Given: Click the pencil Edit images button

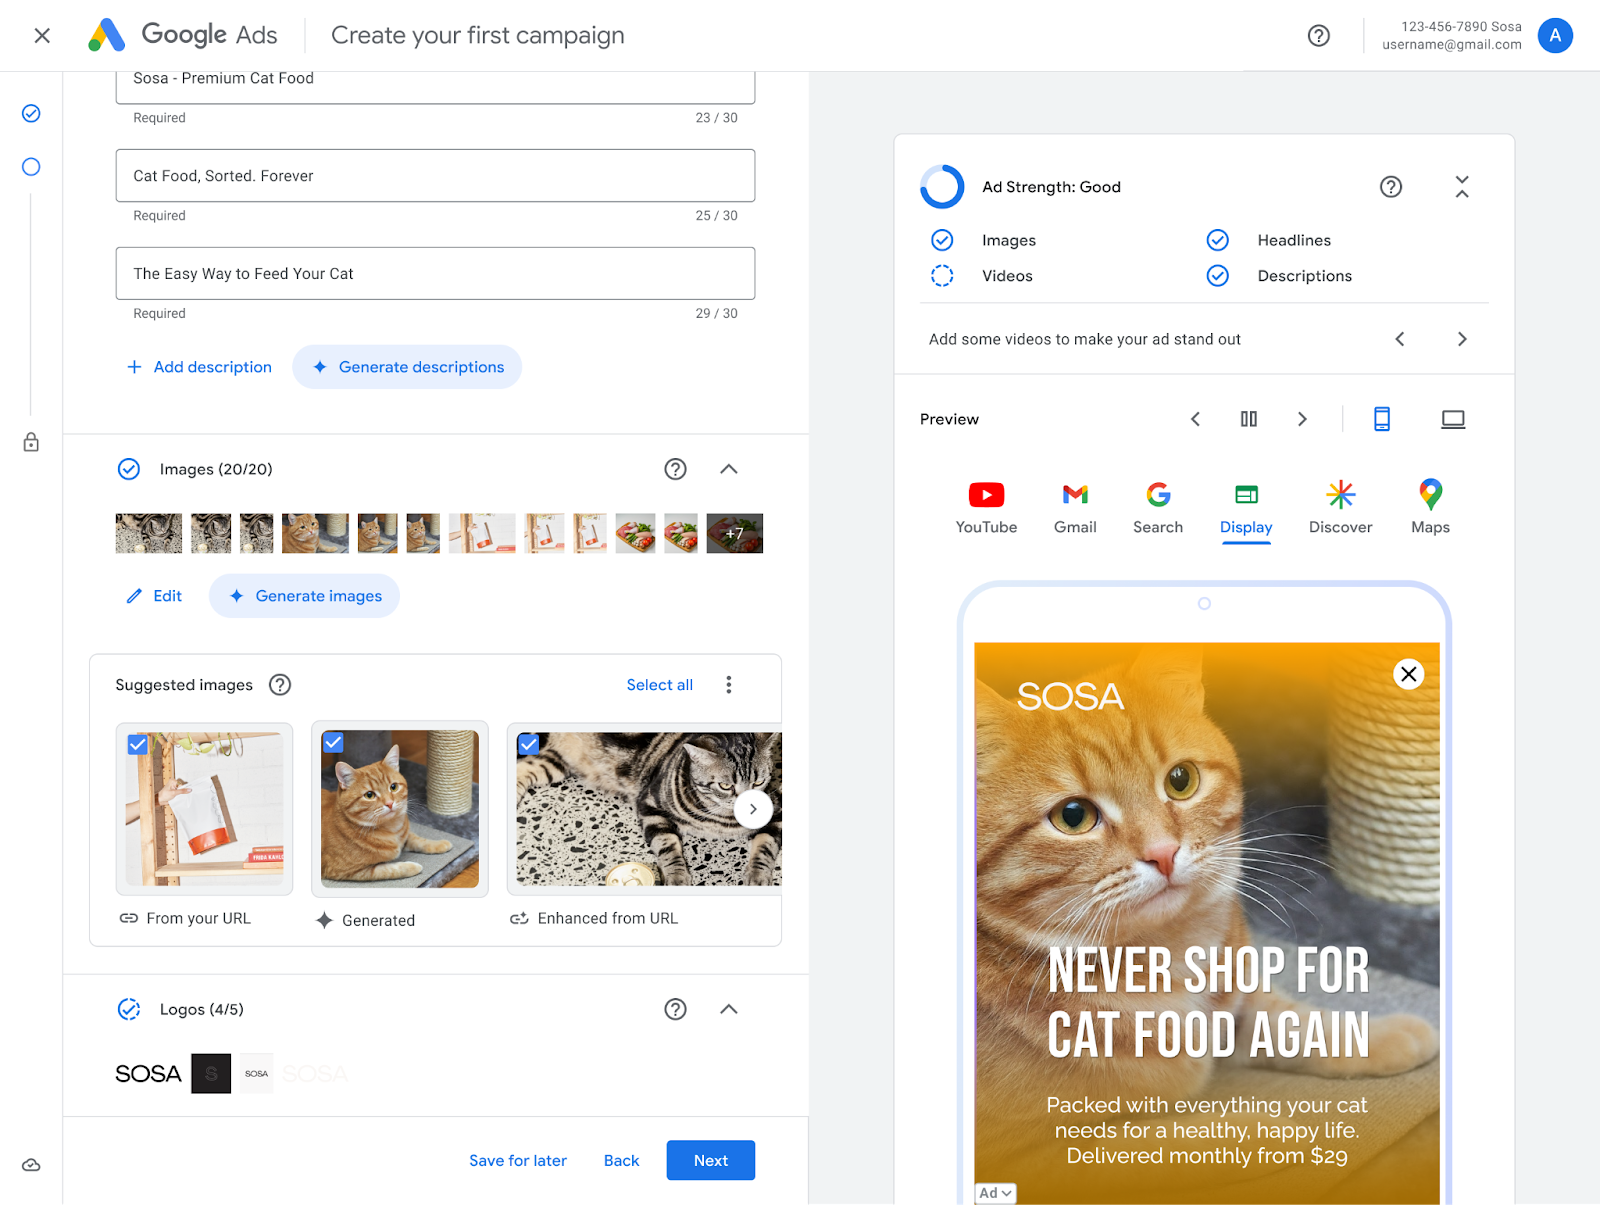Looking at the screenshot, I should tap(154, 596).
